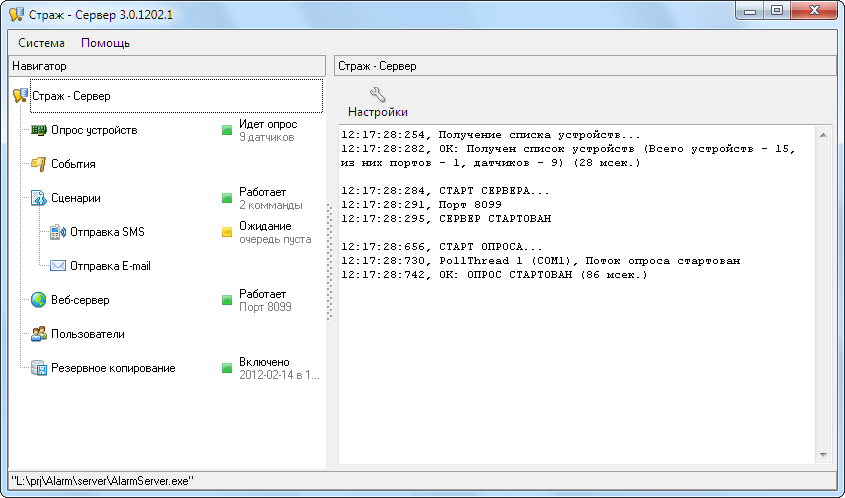The height and width of the screenshot is (498, 845).
Task: Click the Сценарии script icon
Action: [39, 198]
